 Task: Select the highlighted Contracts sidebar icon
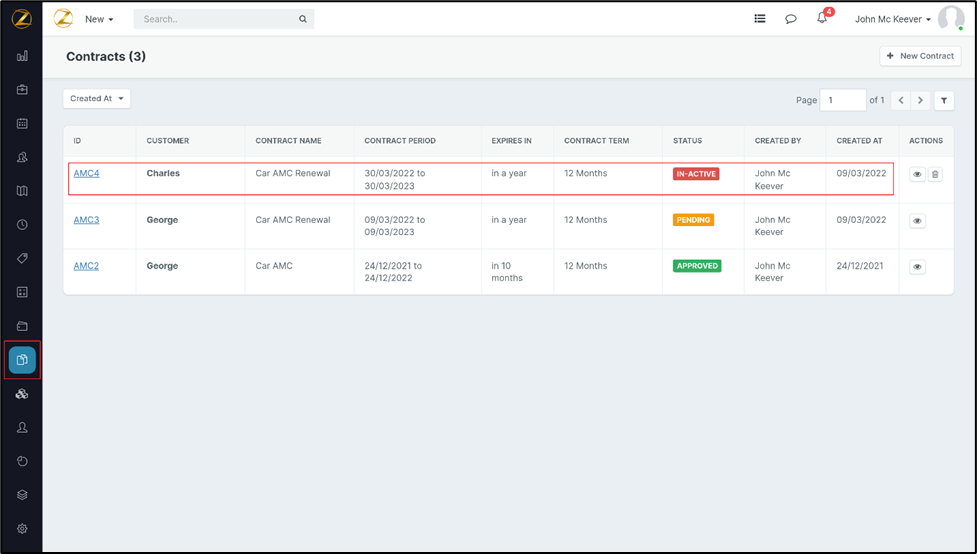22,360
